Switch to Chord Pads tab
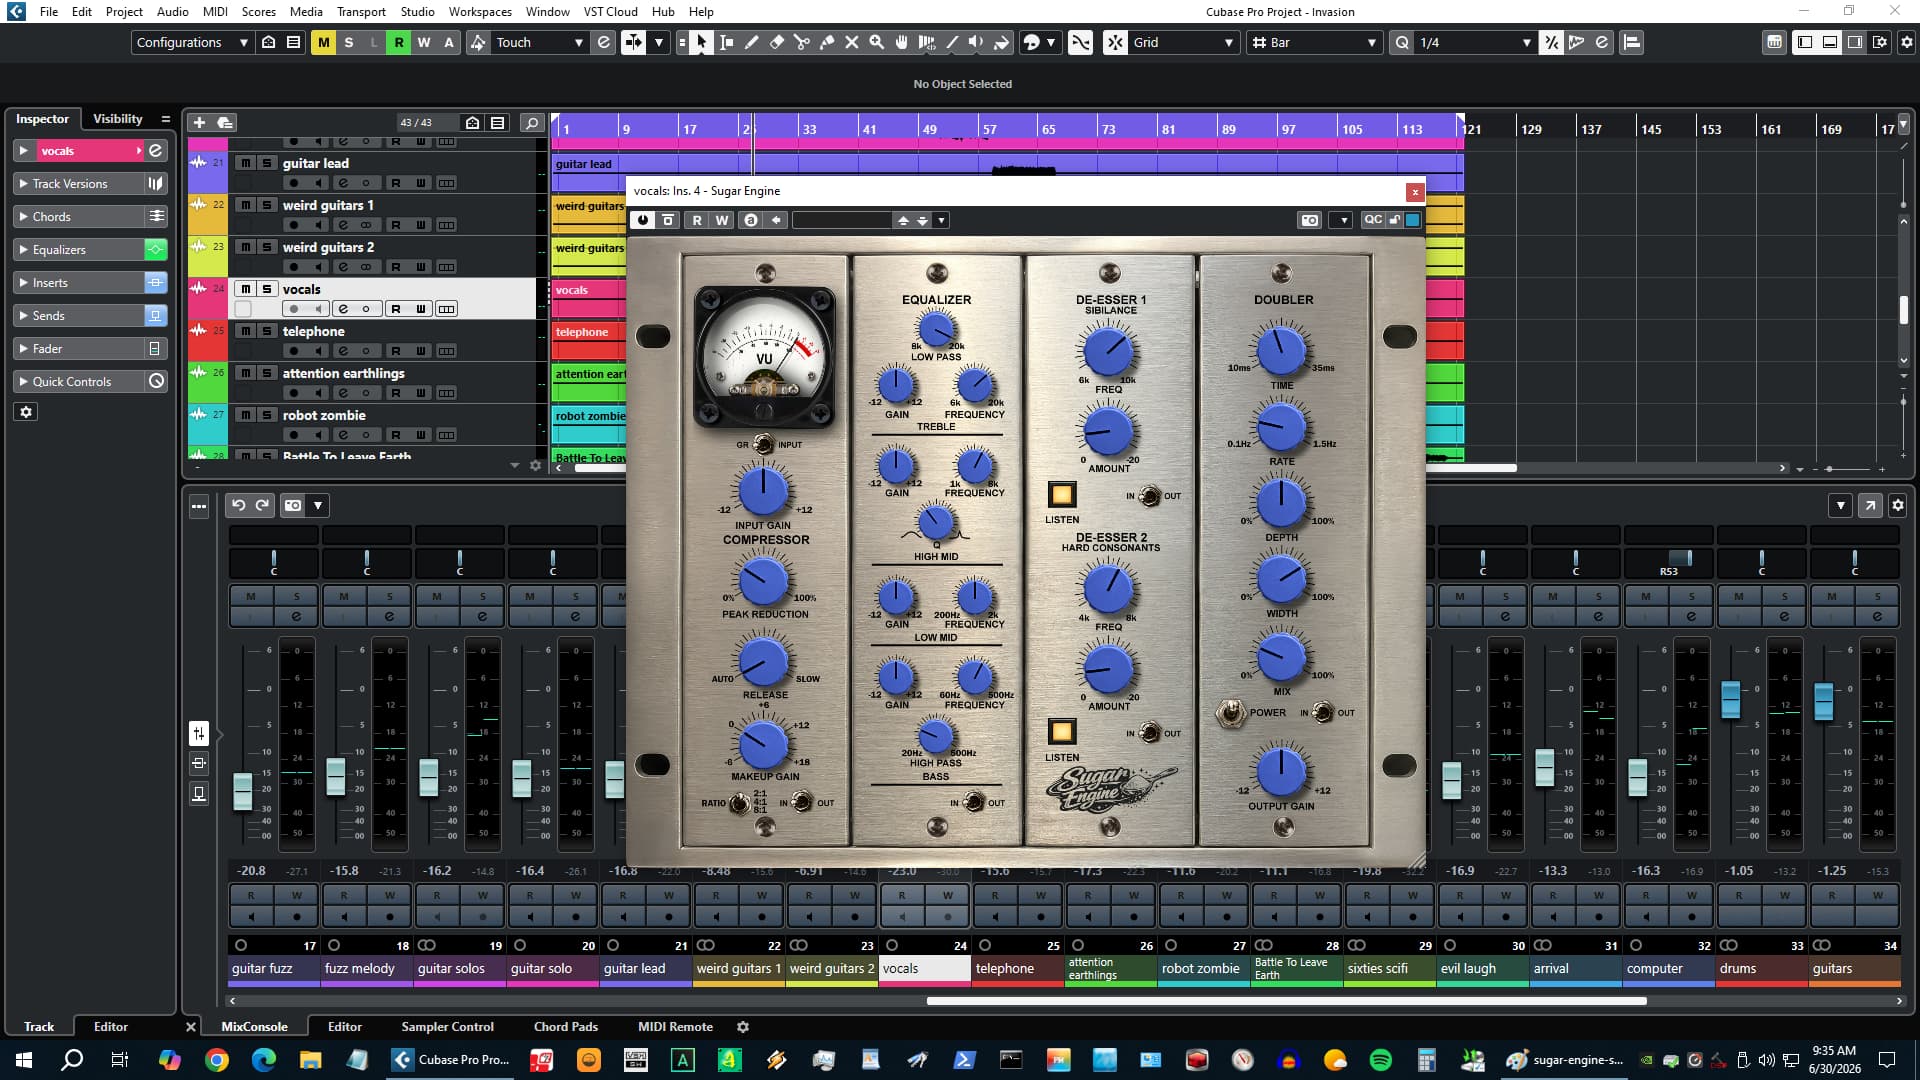This screenshot has height=1080, width=1920. pos(565,1026)
